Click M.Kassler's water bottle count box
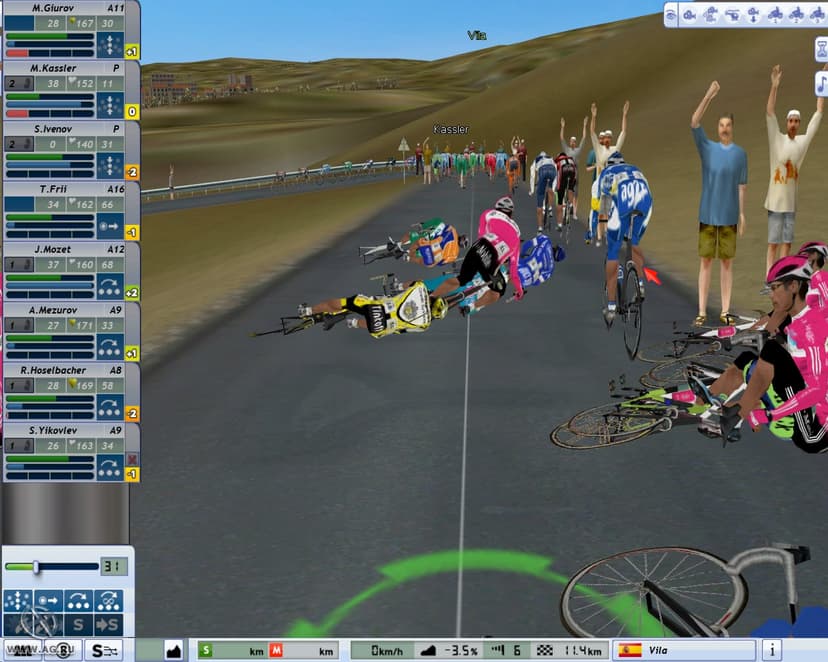828x662 pixels. pyautogui.click(x=20, y=83)
